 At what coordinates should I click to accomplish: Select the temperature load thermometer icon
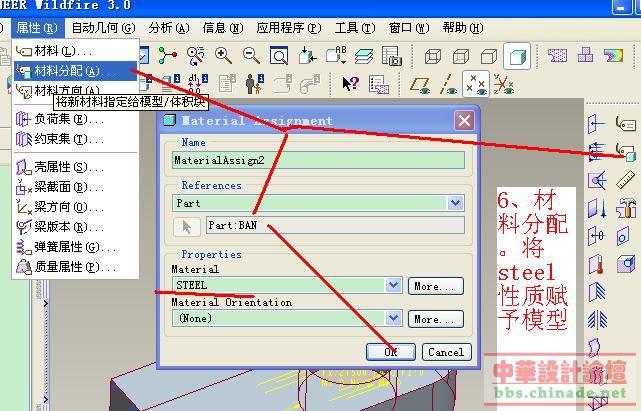pyautogui.click(x=596, y=265)
